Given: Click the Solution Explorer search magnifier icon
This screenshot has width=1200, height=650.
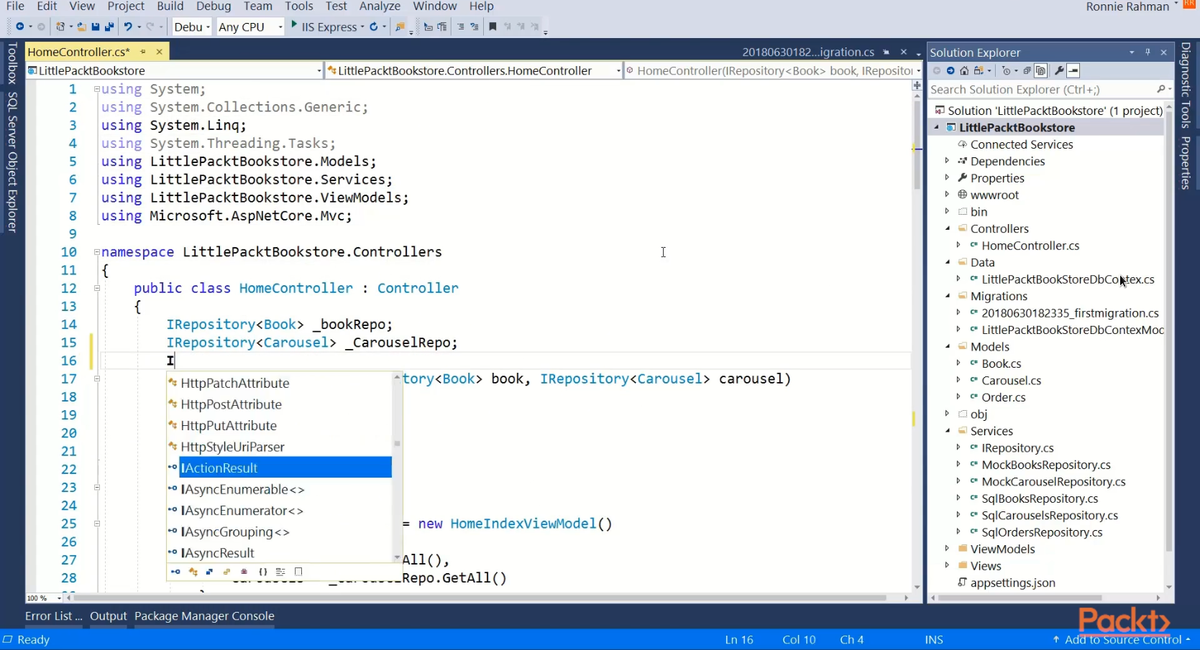Looking at the screenshot, I should 1162,89.
